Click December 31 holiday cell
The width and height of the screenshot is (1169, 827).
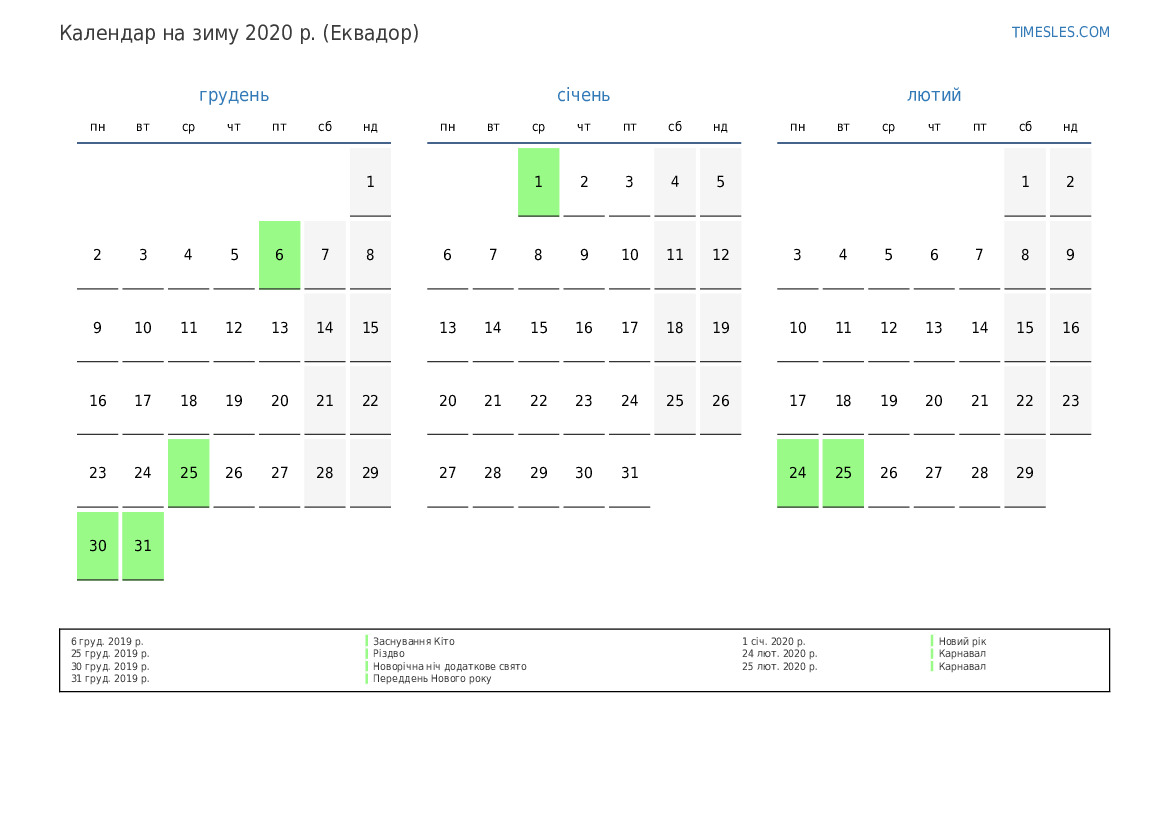tap(143, 546)
